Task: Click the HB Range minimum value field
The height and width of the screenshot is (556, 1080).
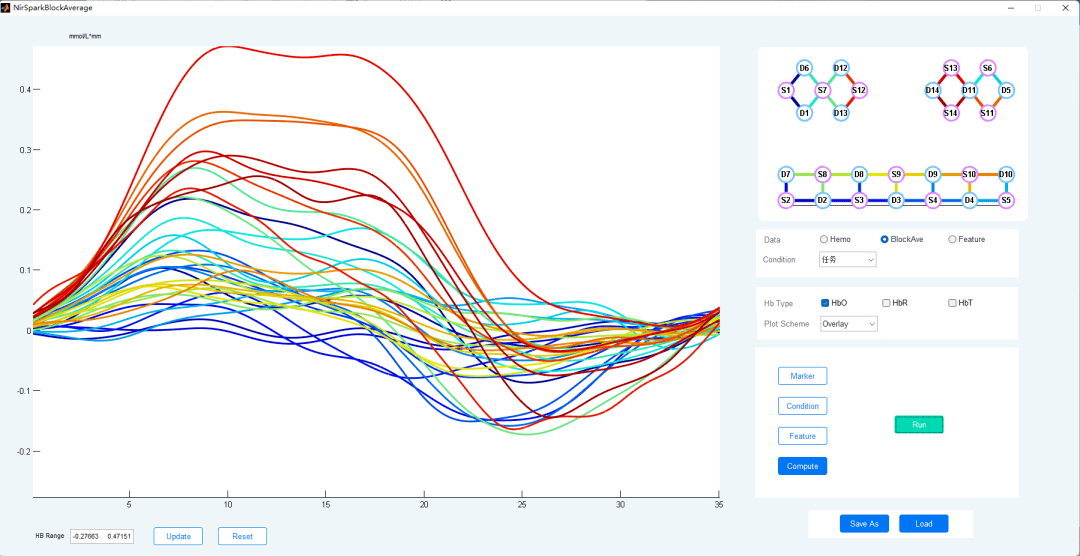Action: (87, 536)
